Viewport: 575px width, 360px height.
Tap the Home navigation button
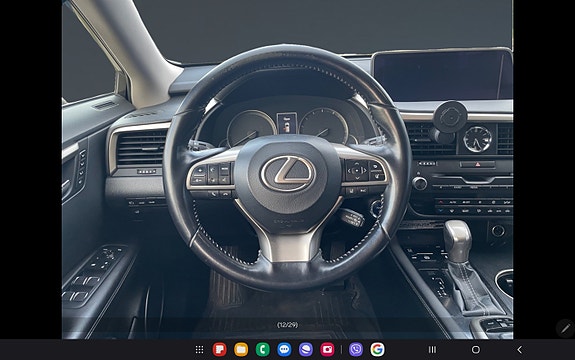(476, 350)
